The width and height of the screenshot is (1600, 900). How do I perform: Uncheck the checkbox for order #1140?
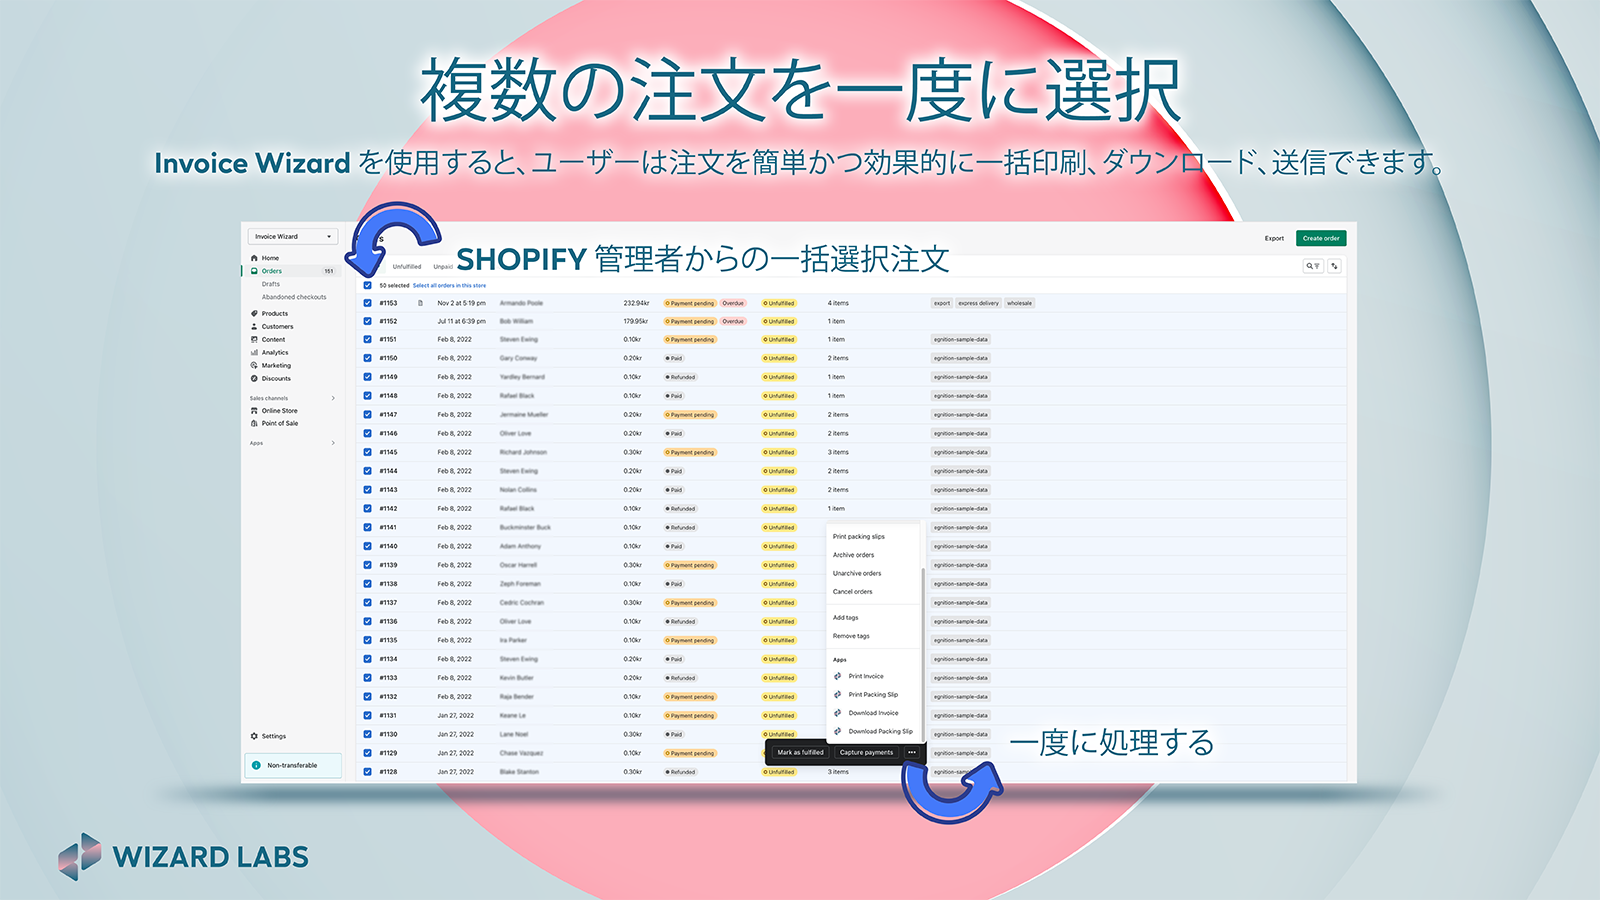coord(367,547)
